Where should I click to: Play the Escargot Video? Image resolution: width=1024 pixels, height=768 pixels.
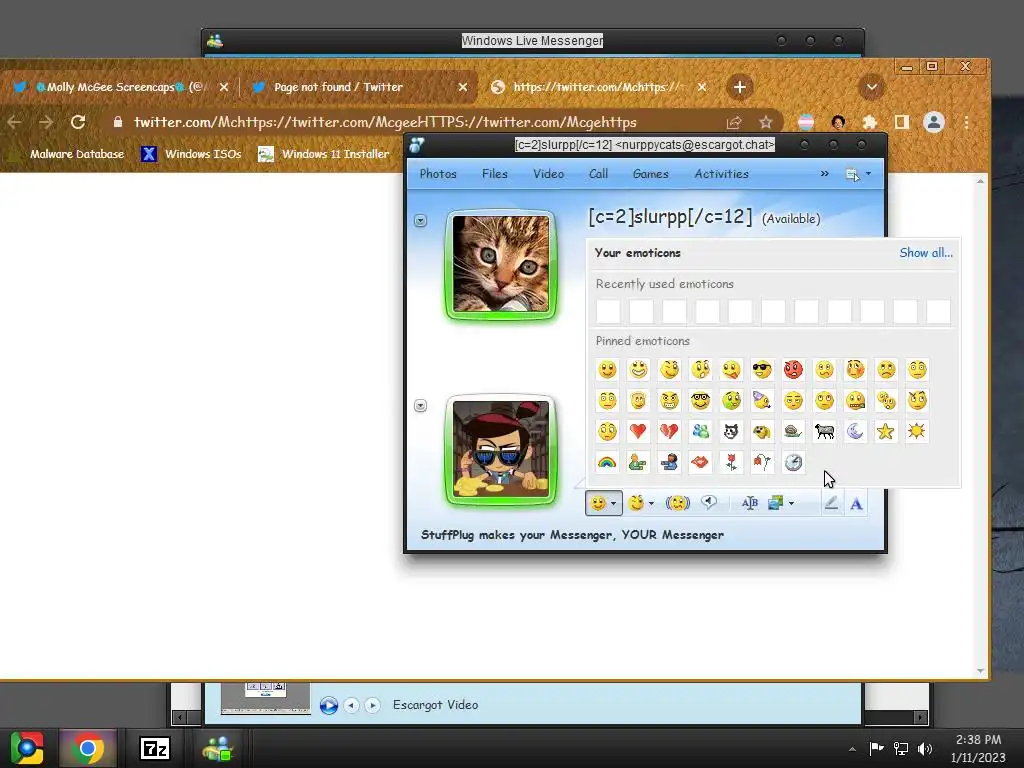click(x=328, y=705)
